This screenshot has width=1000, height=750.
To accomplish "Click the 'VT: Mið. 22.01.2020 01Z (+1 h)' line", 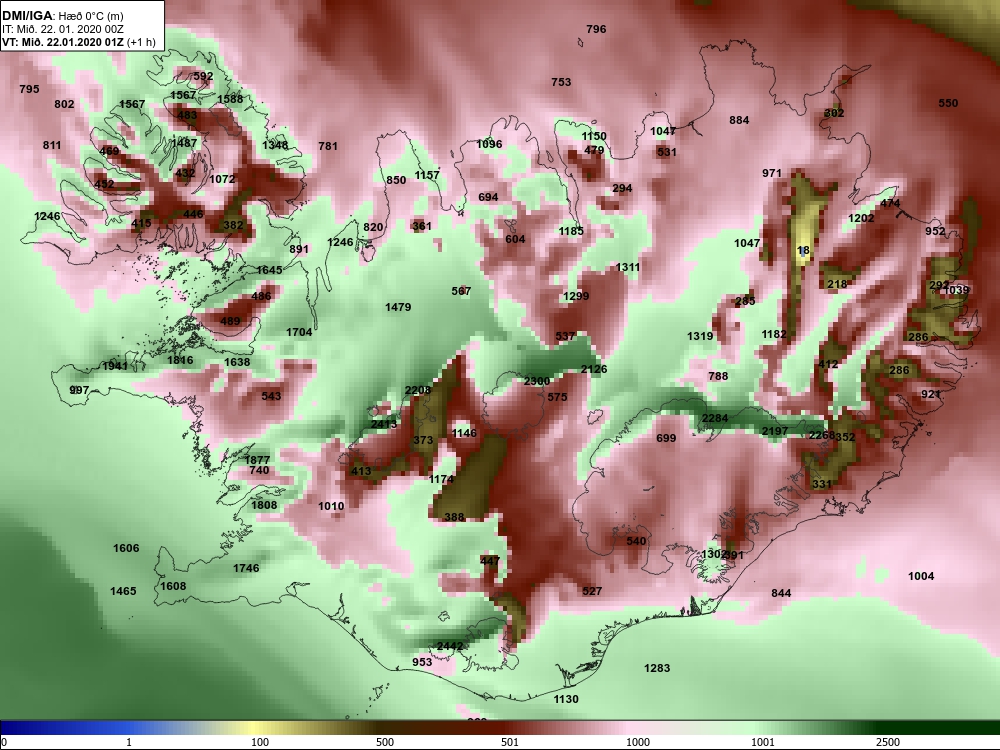I will point(78,42).
